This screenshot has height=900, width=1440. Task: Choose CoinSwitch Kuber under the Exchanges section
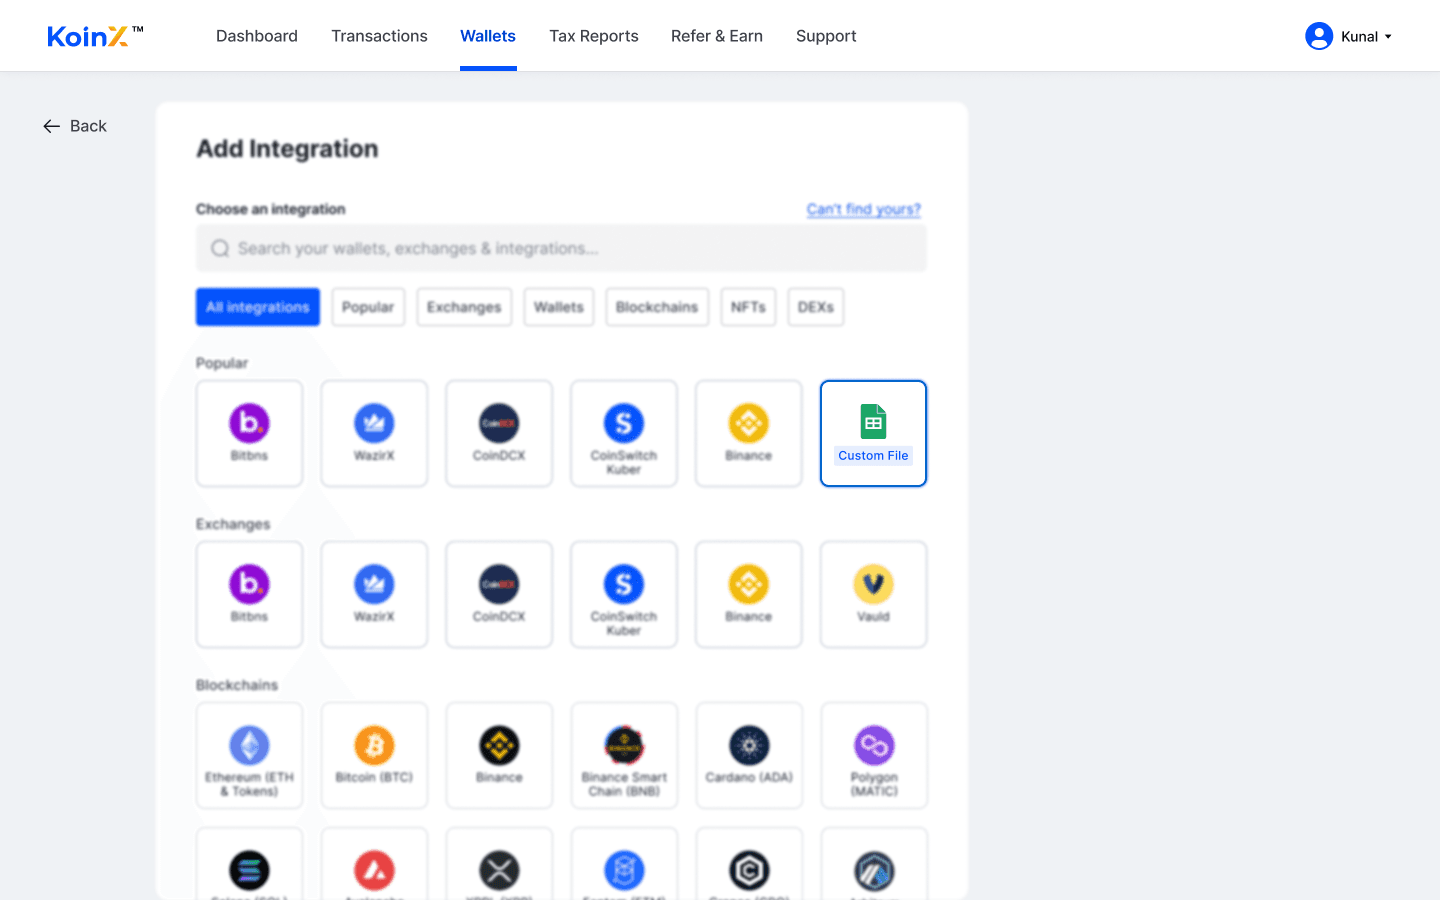624,594
